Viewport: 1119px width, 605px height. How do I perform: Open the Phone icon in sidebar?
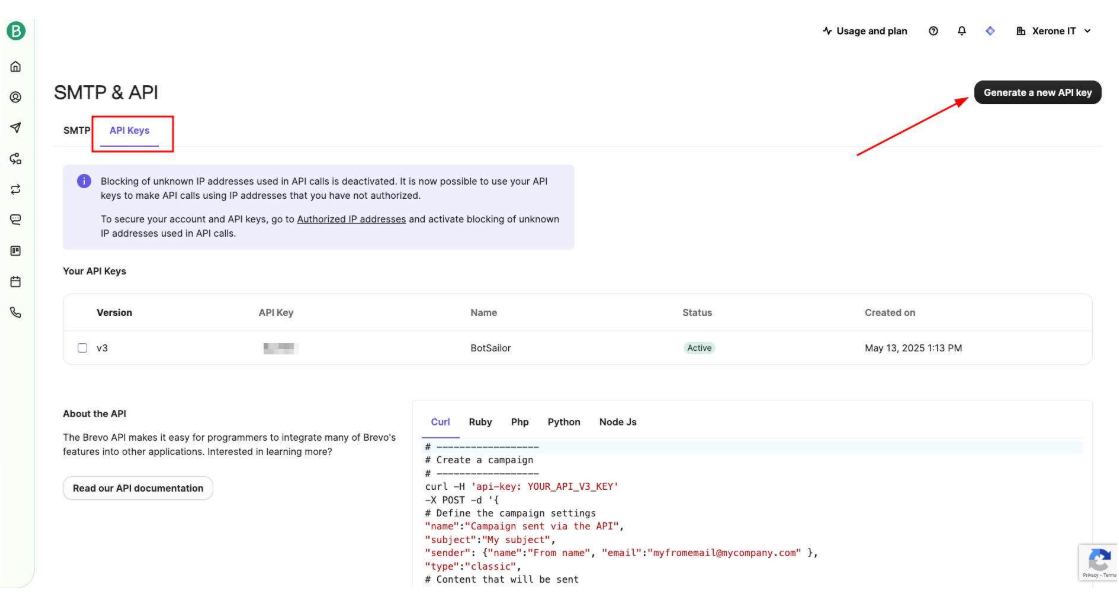[x=16, y=312]
